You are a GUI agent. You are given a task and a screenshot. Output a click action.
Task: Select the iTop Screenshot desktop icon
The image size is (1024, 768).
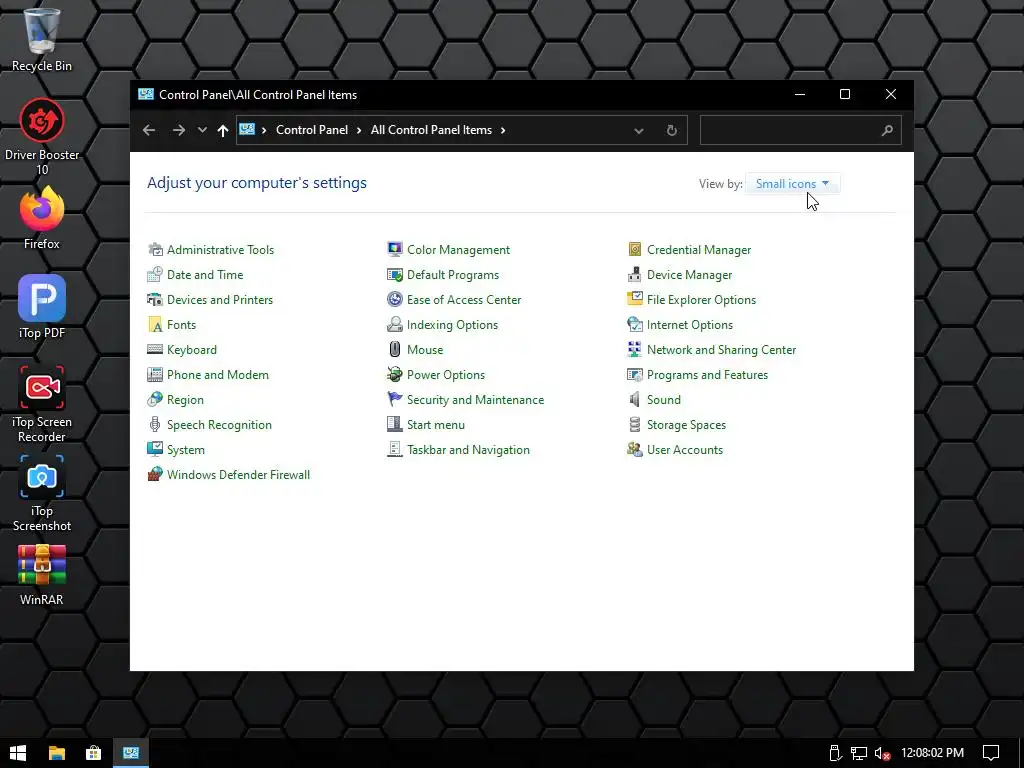pos(42,493)
